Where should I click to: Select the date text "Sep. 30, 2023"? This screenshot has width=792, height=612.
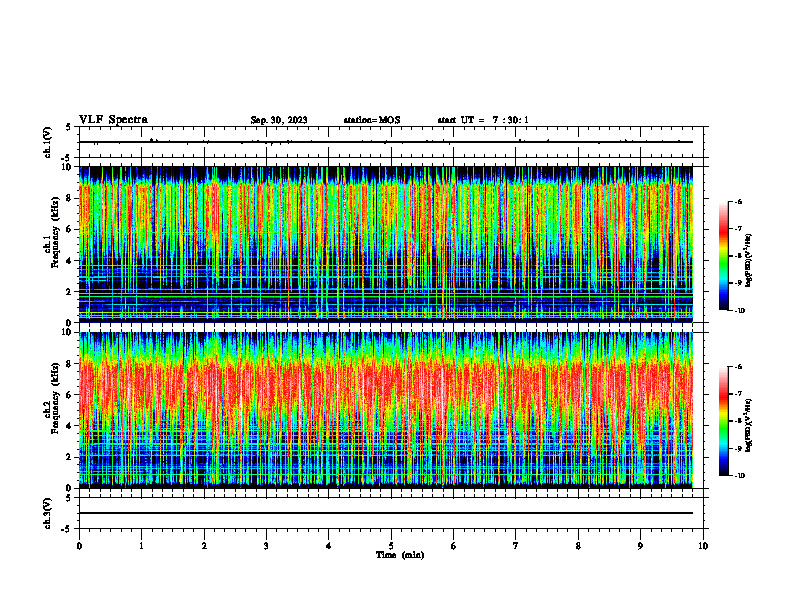pos(279,120)
